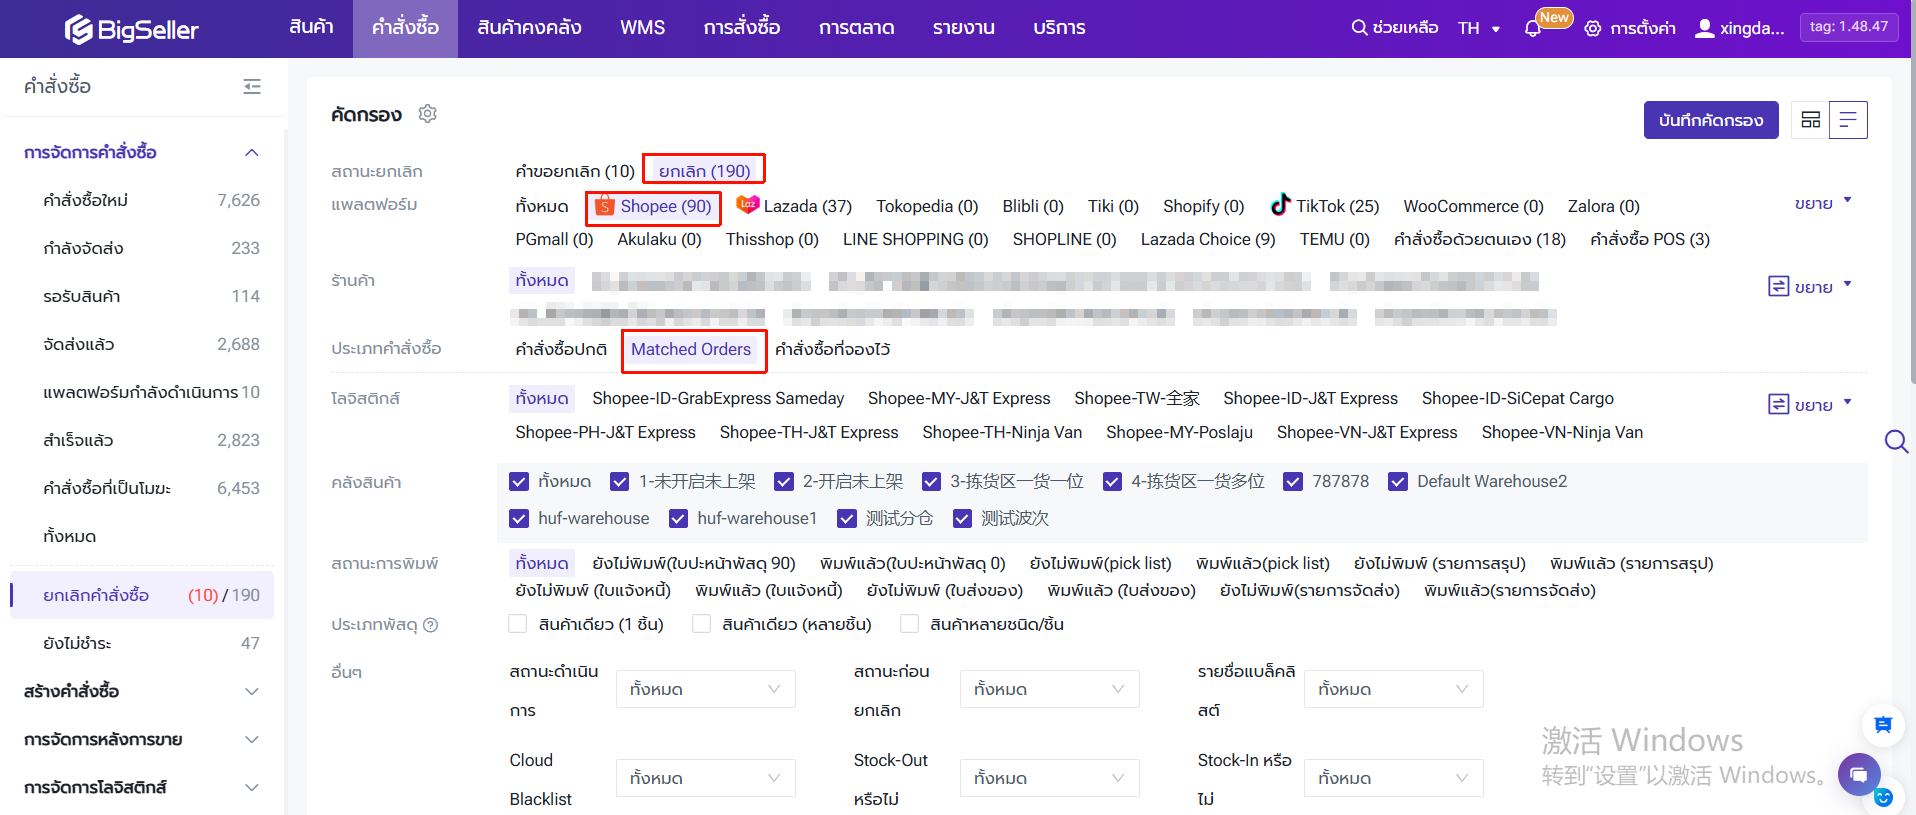Open the notification bell icon
This screenshot has width=1916, height=815.
[x=1532, y=29]
